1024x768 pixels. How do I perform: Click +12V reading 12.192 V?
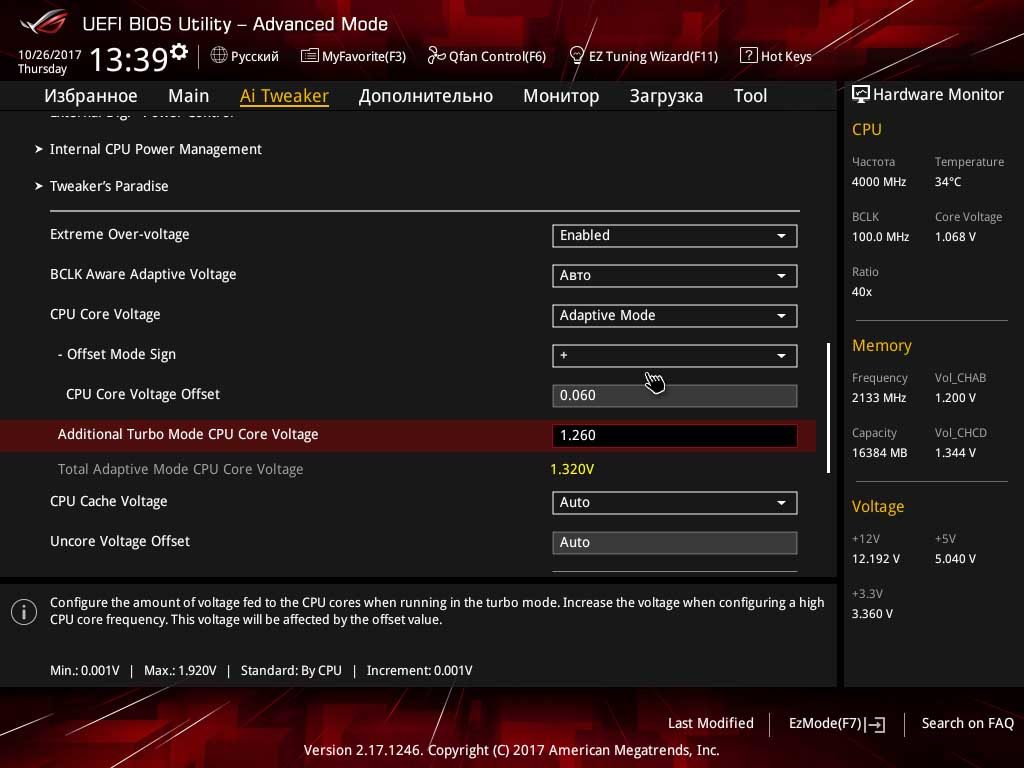point(876,559)
